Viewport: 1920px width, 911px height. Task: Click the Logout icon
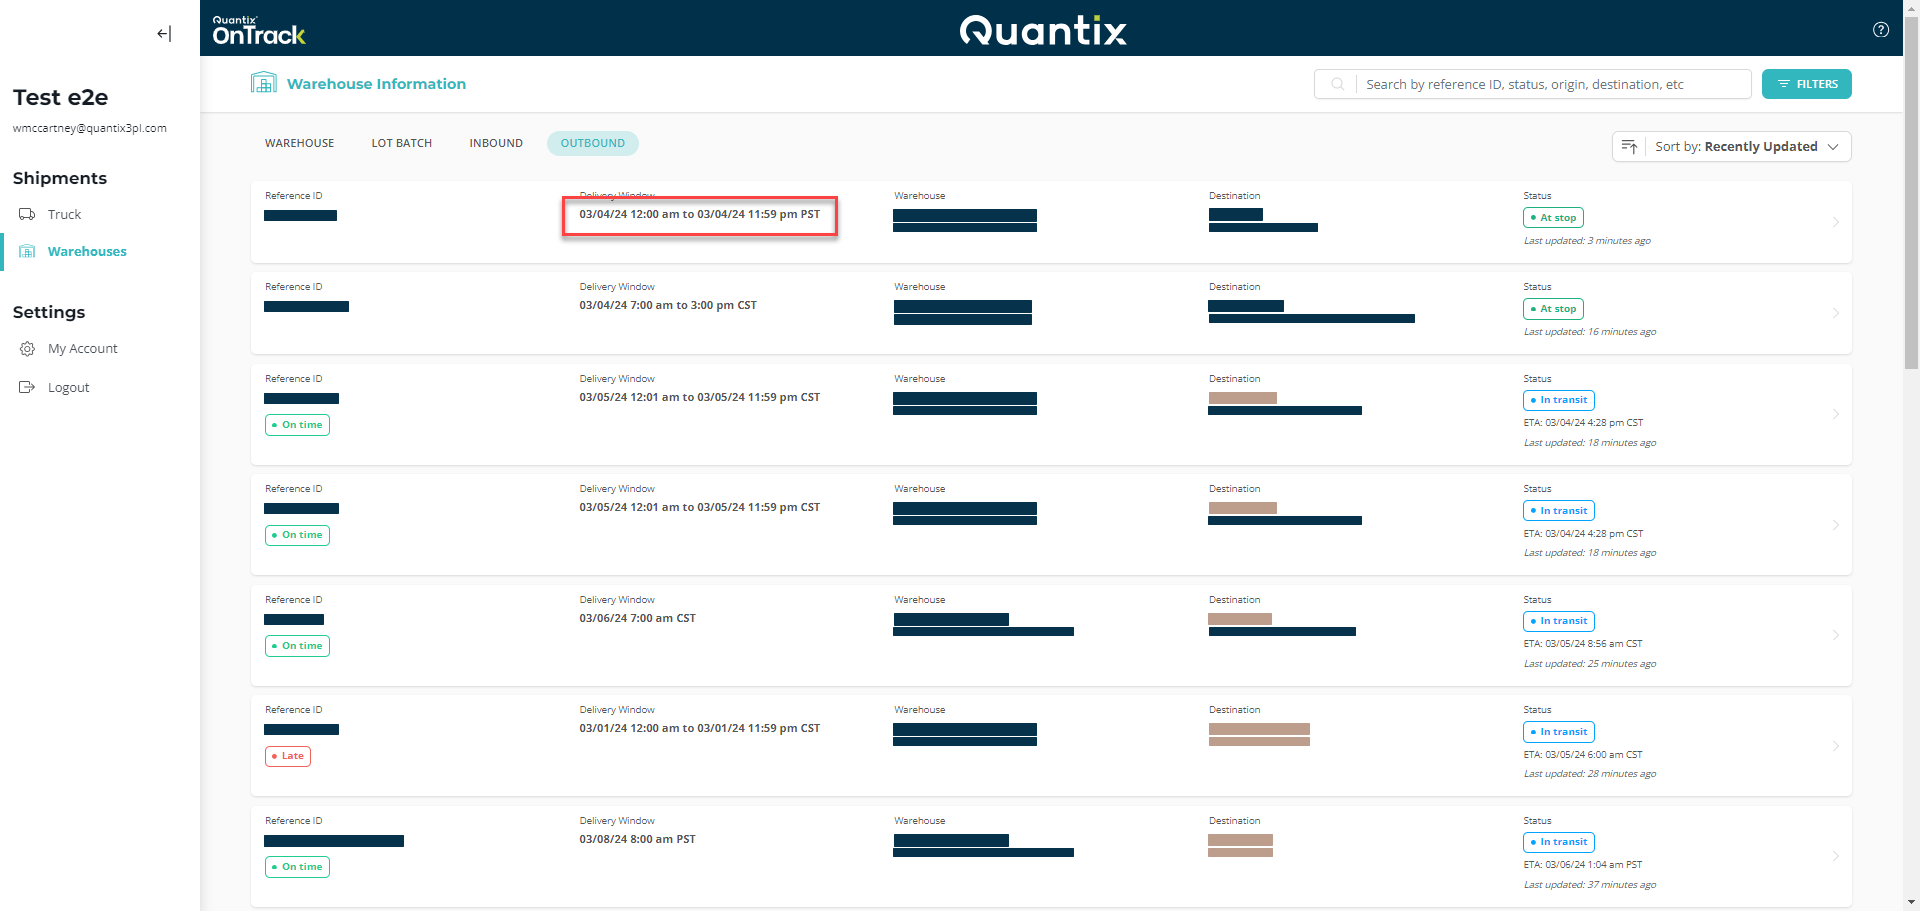(x=27, y=387)
